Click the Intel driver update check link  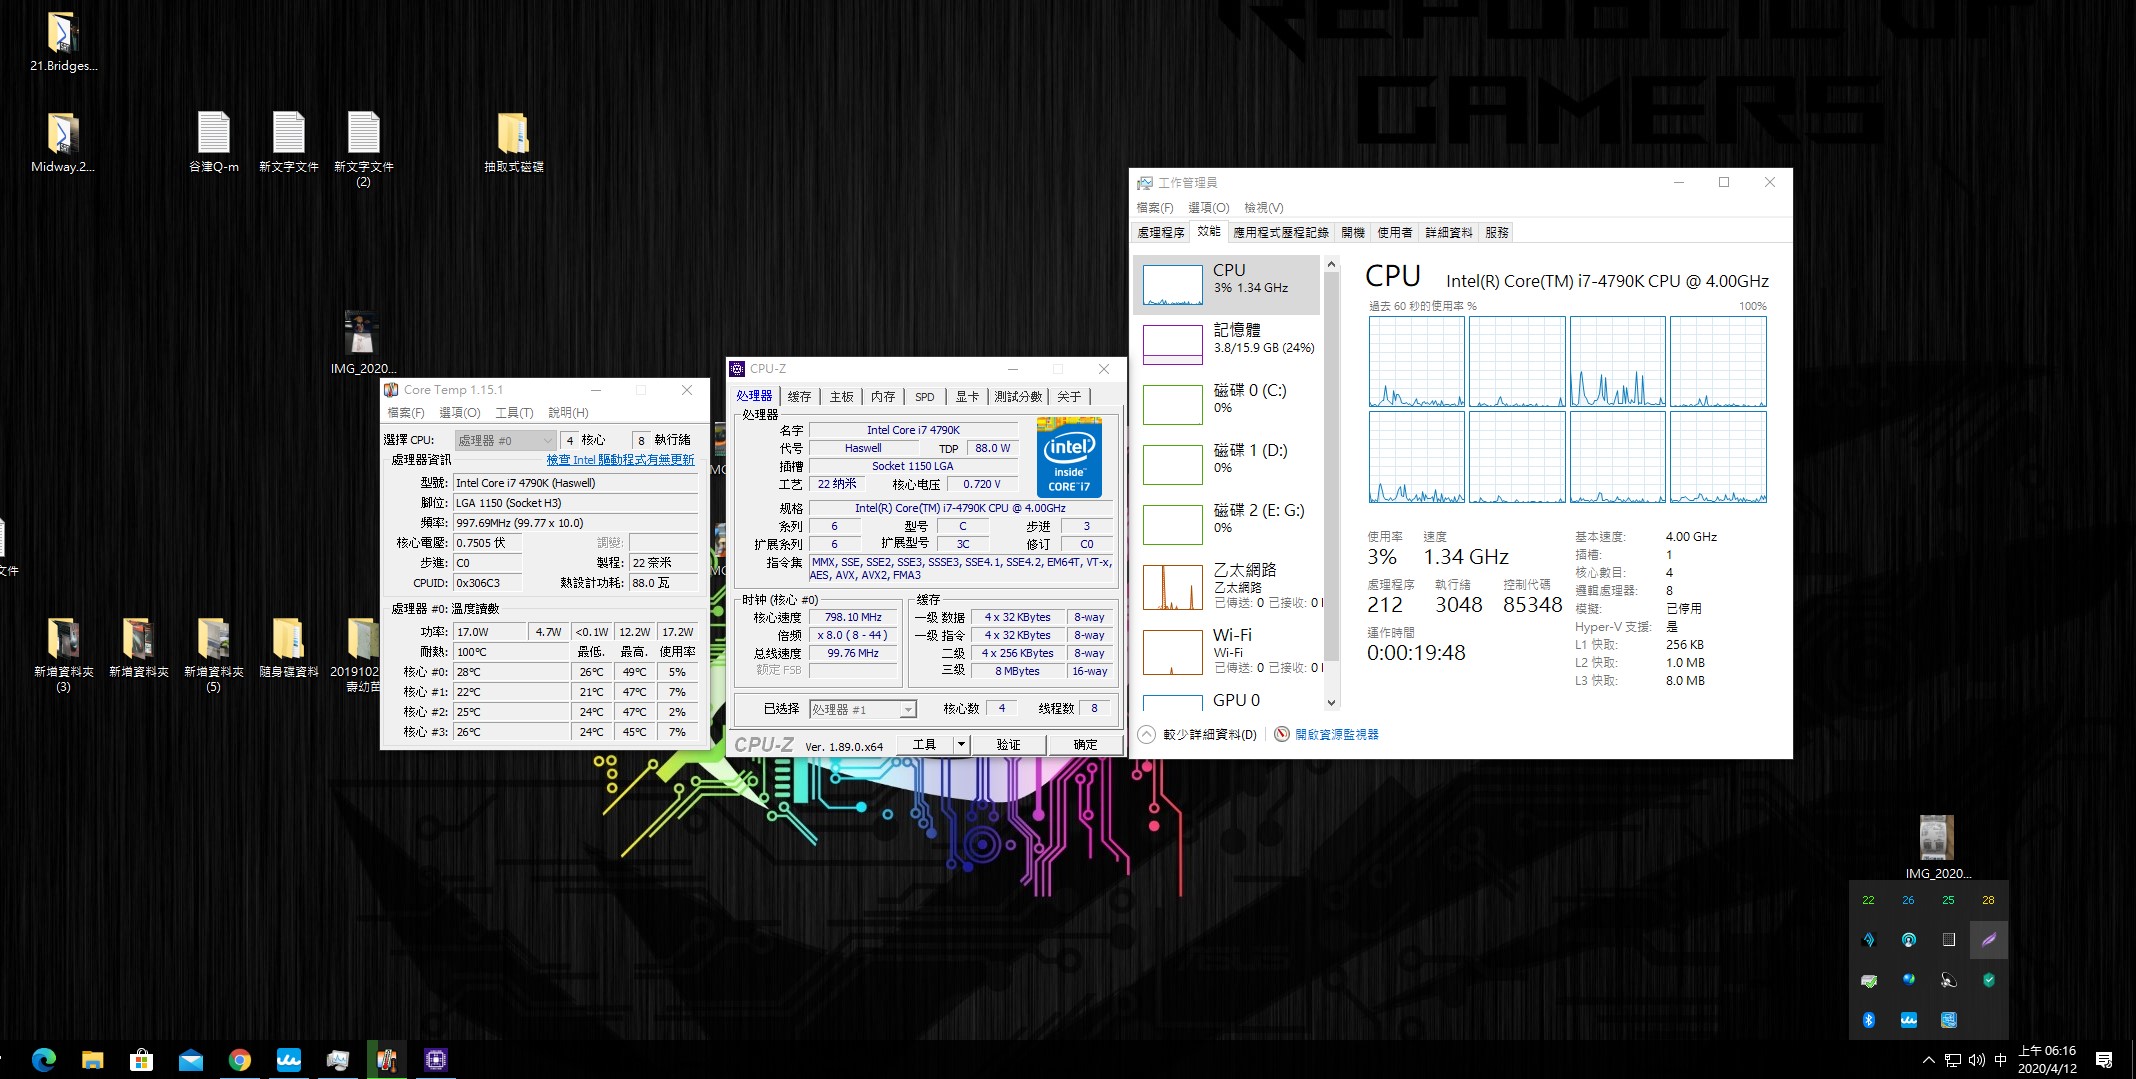click(620, 460)
